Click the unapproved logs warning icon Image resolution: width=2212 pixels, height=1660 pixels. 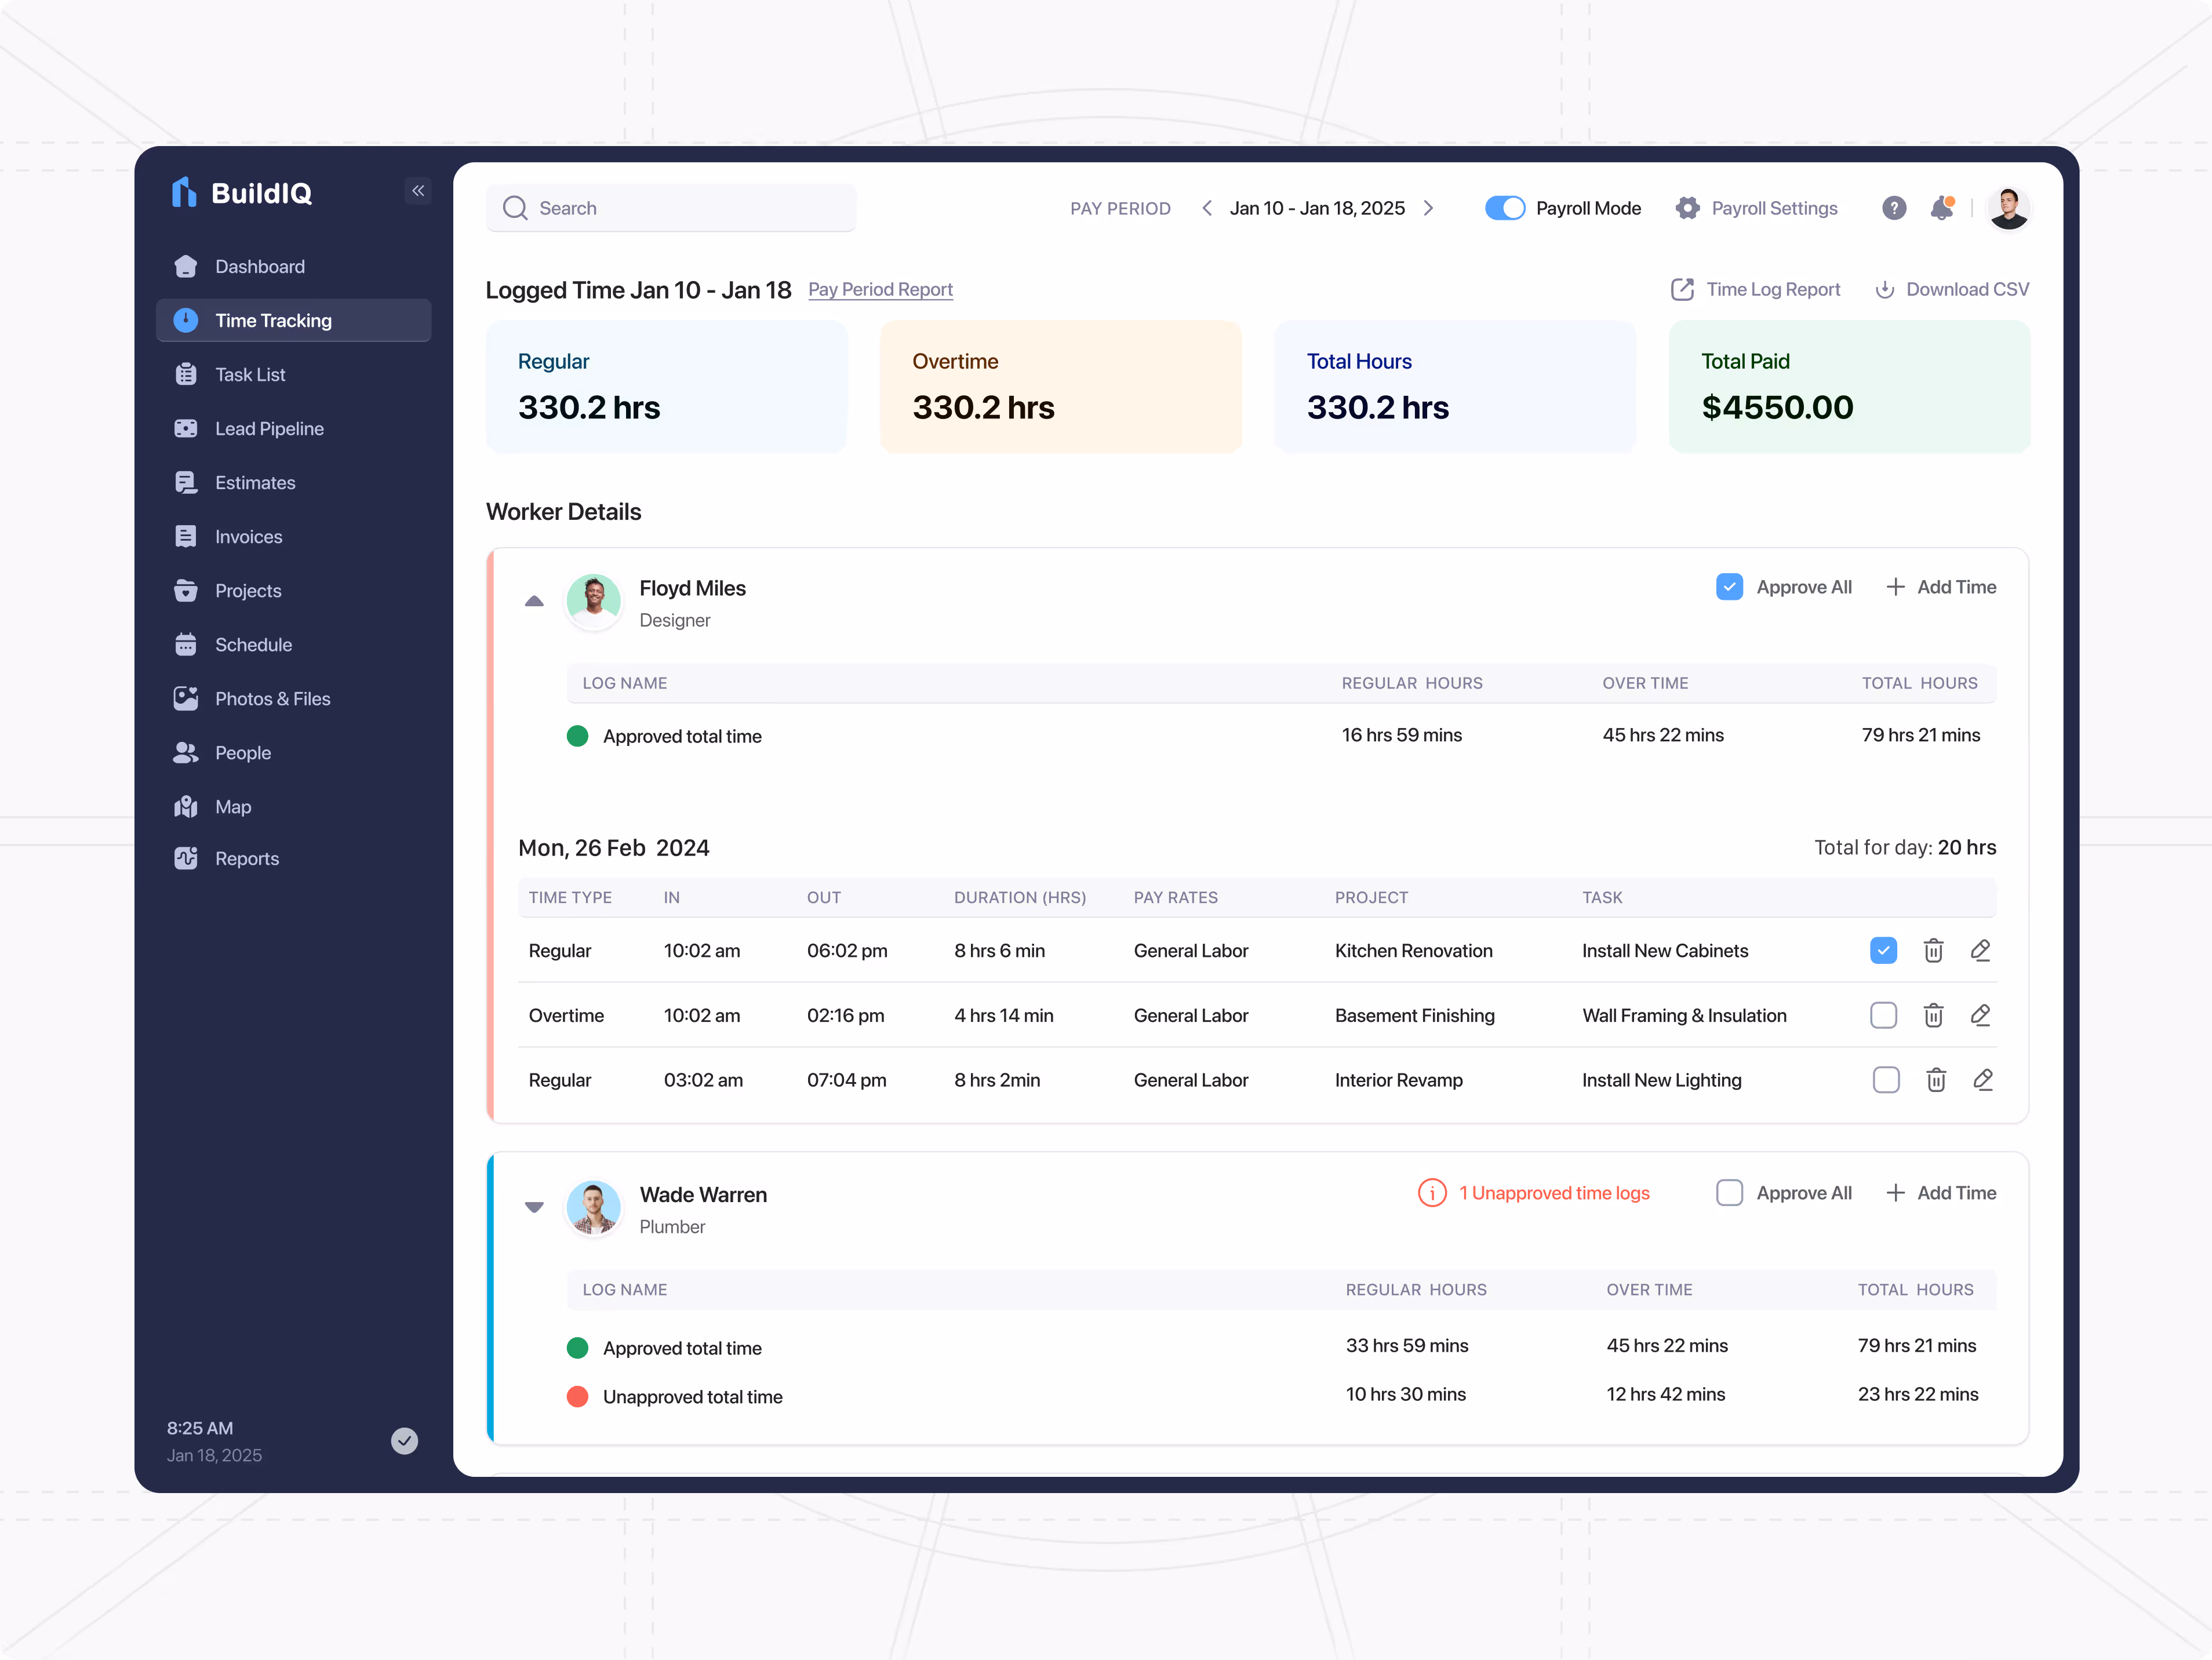point(1432,1193)
